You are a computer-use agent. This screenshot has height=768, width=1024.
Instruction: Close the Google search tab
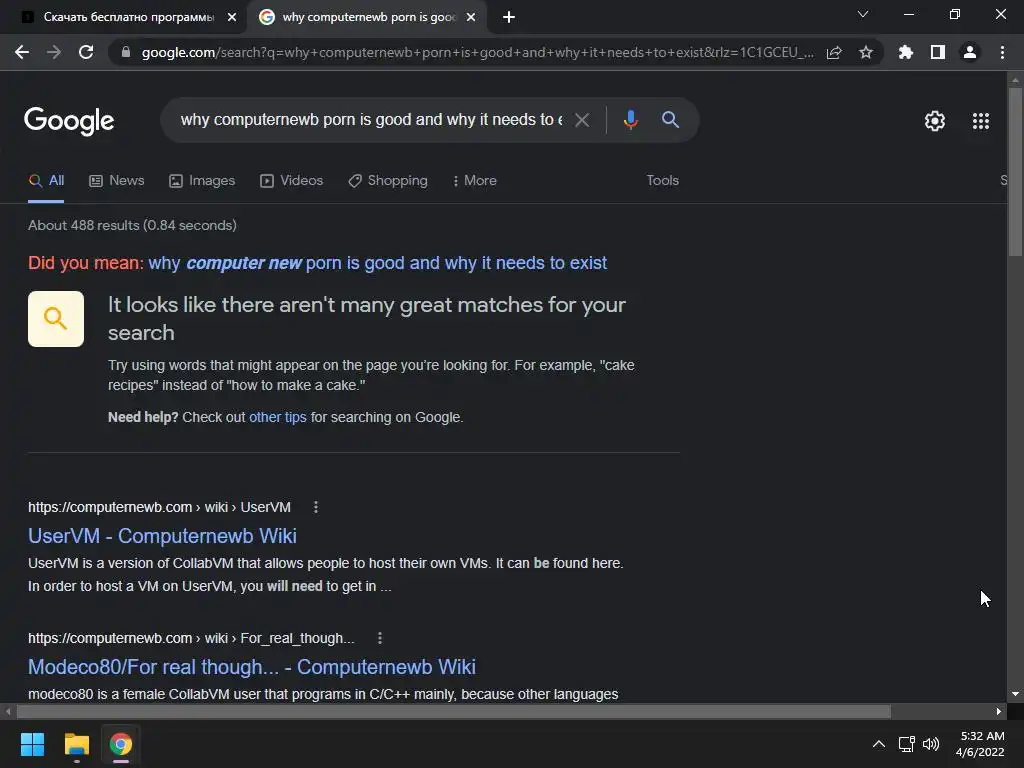[x=471, y=17]
